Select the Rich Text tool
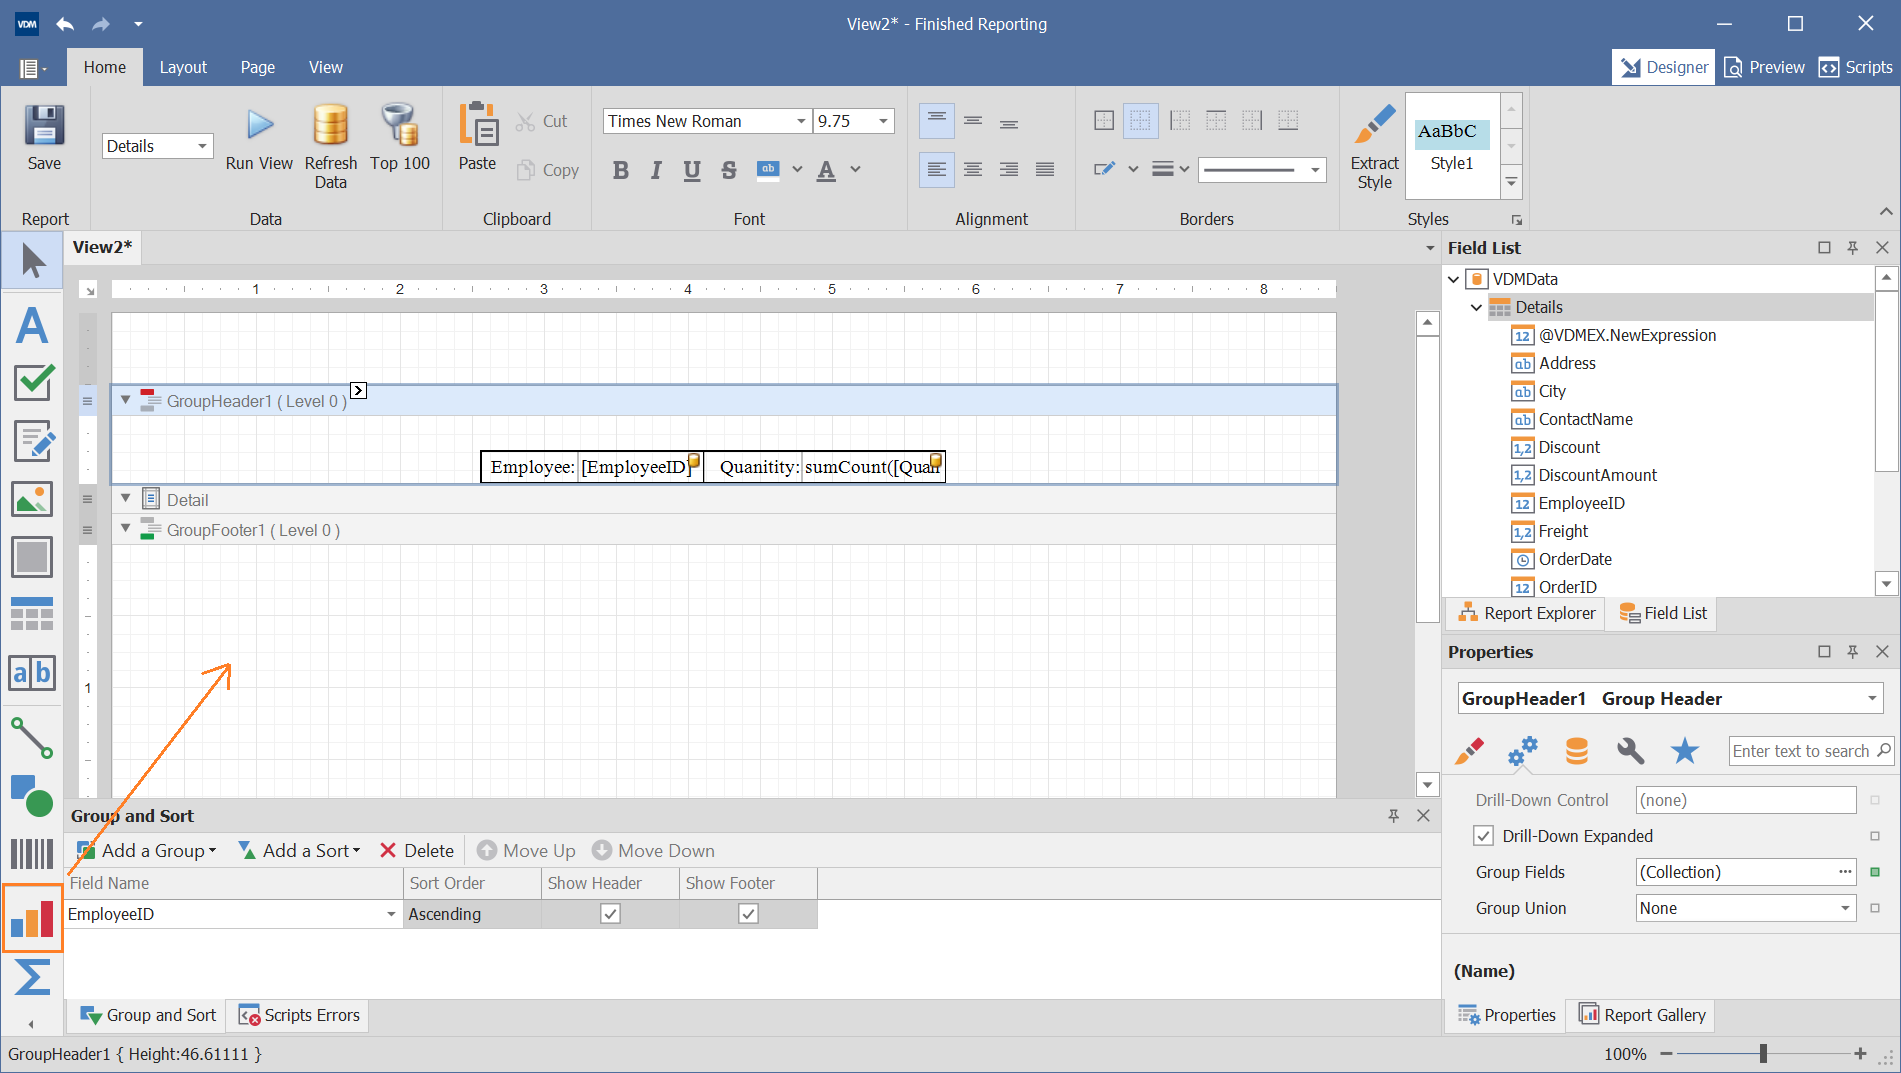 pyautogui.click(x=32, y=441)
